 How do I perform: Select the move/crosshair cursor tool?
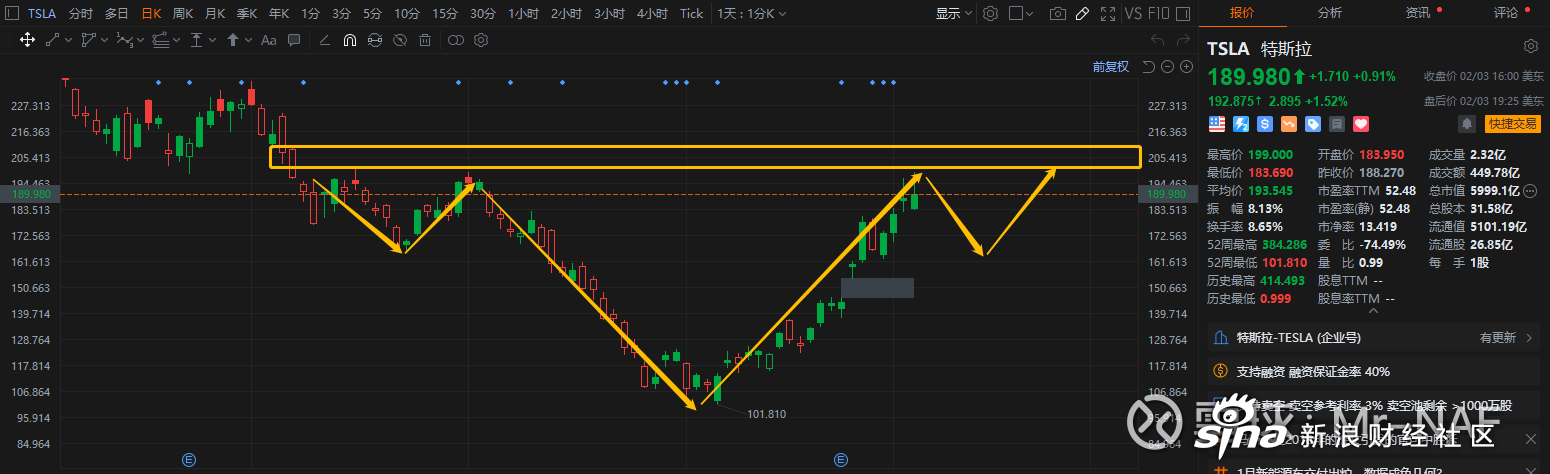pos(27,40)
